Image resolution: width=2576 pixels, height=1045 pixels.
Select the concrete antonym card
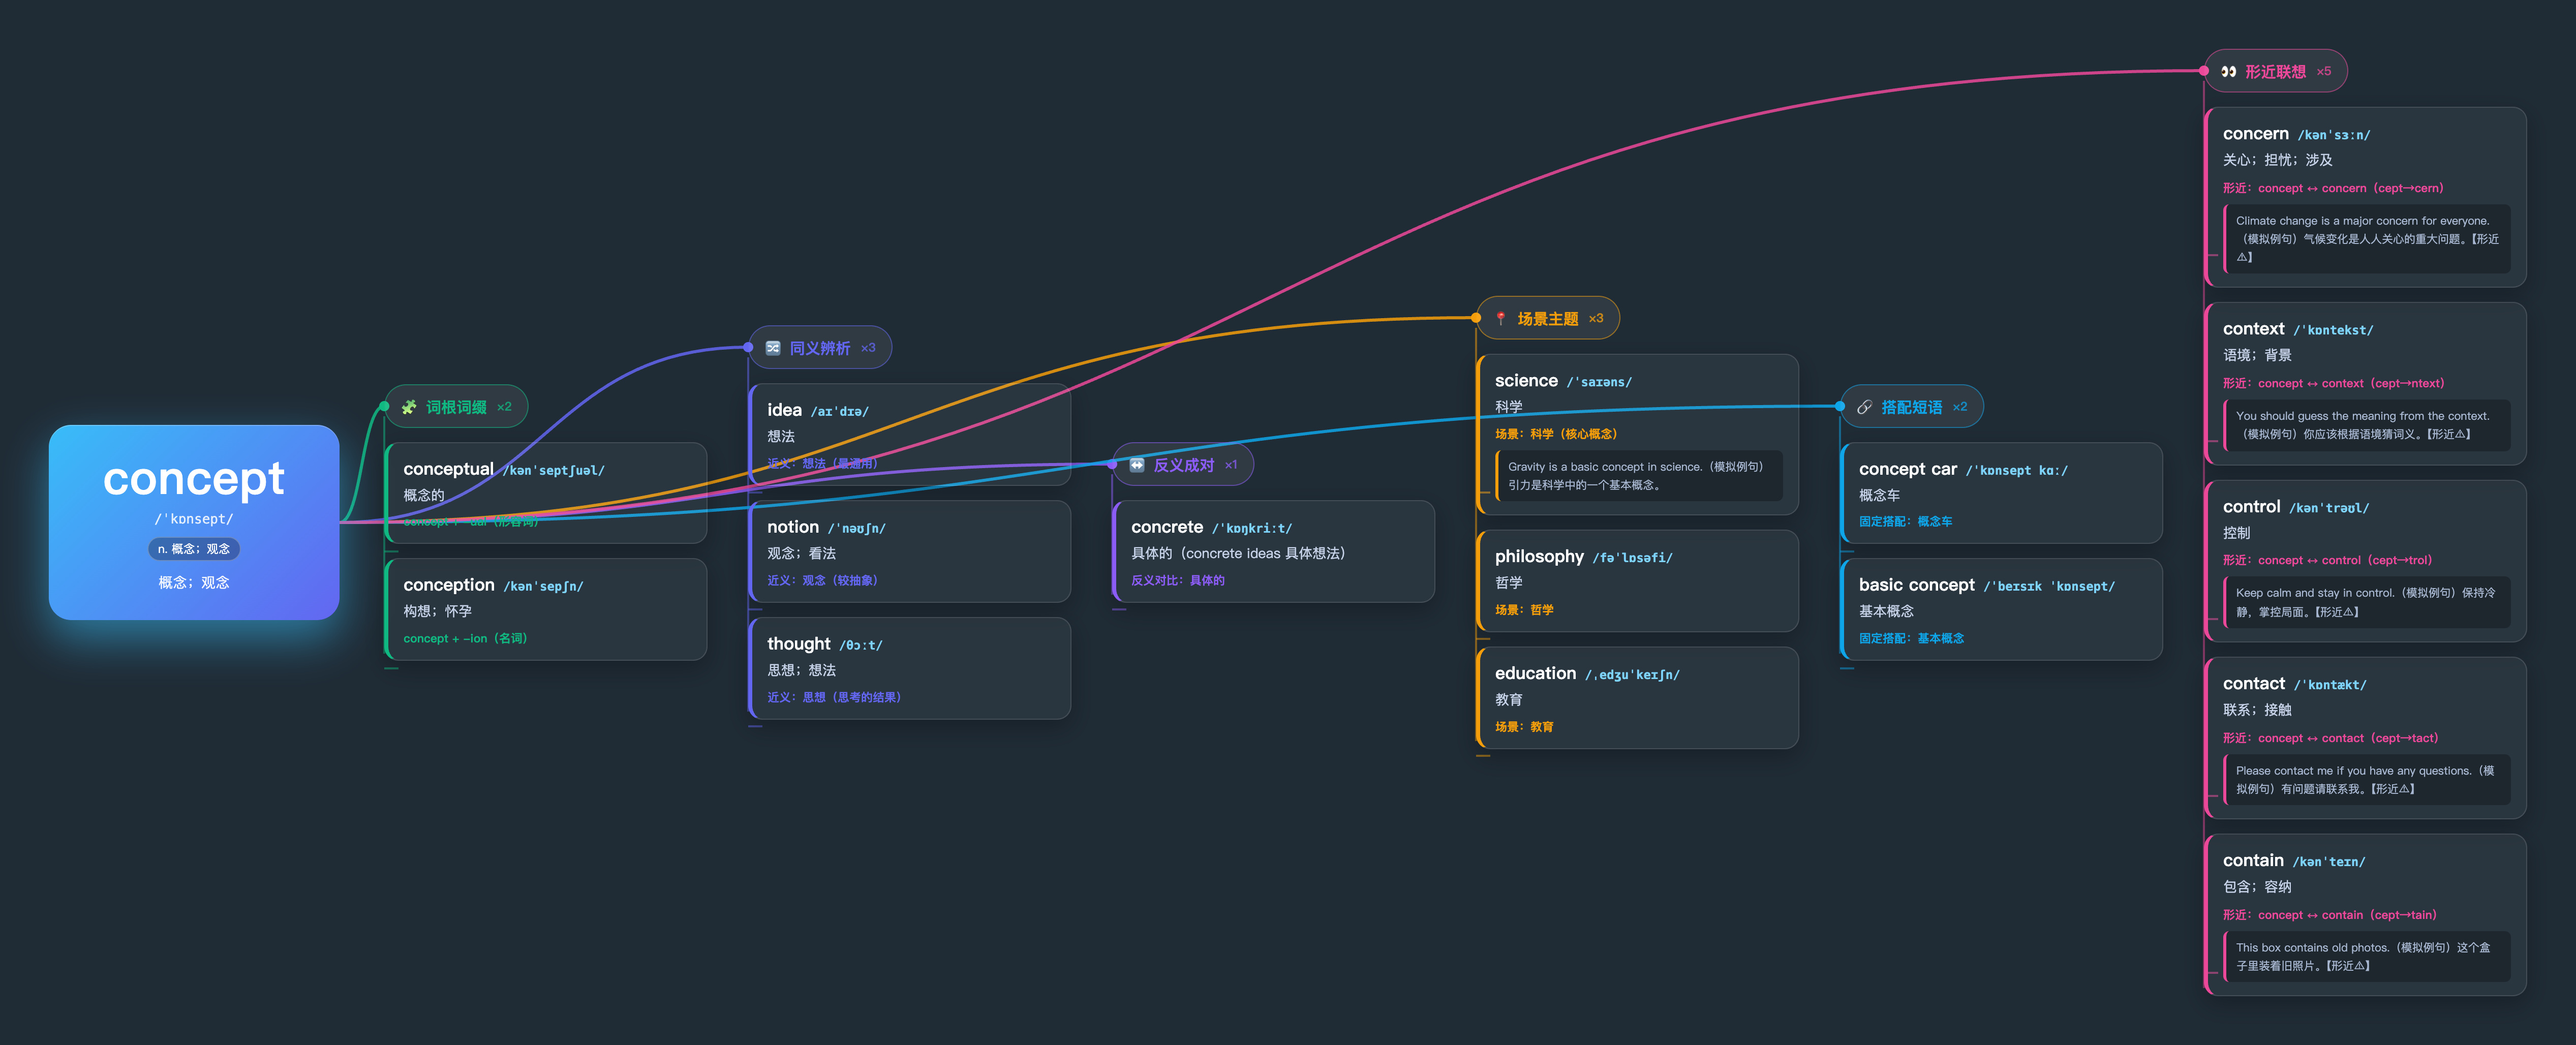coord(1274,551)
